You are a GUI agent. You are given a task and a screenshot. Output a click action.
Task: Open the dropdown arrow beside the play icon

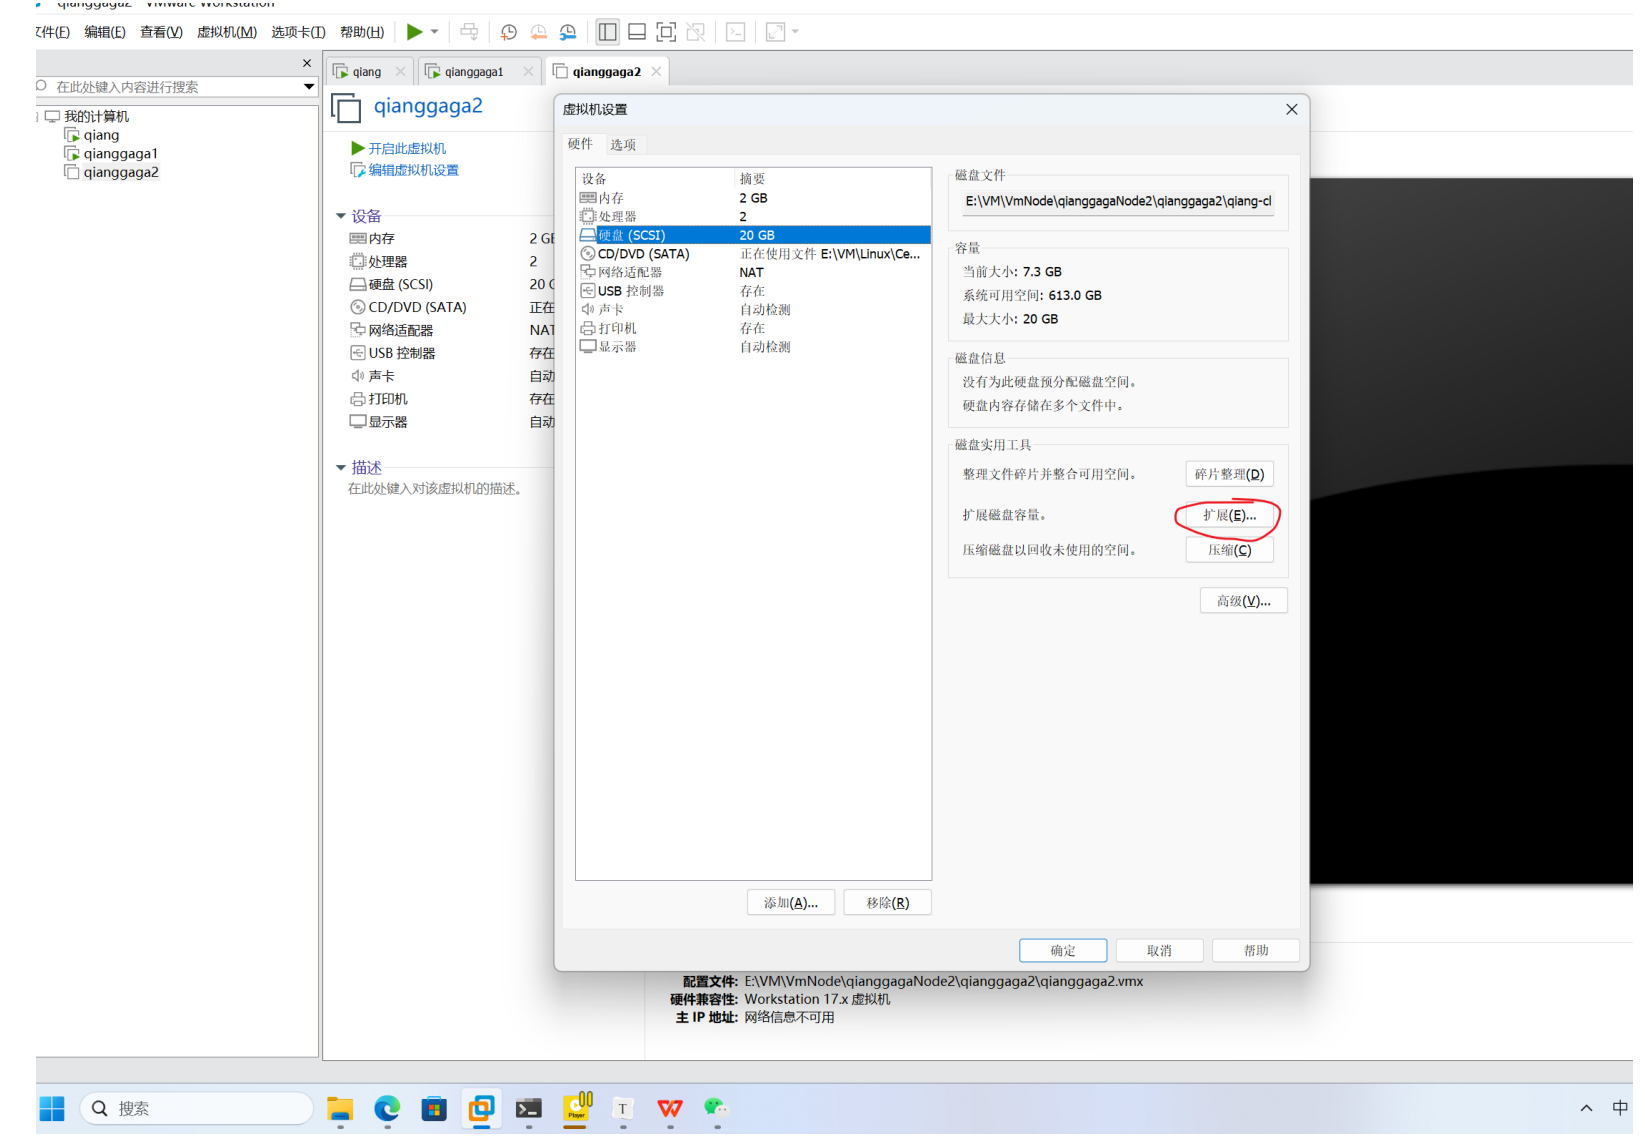(435, 32)
